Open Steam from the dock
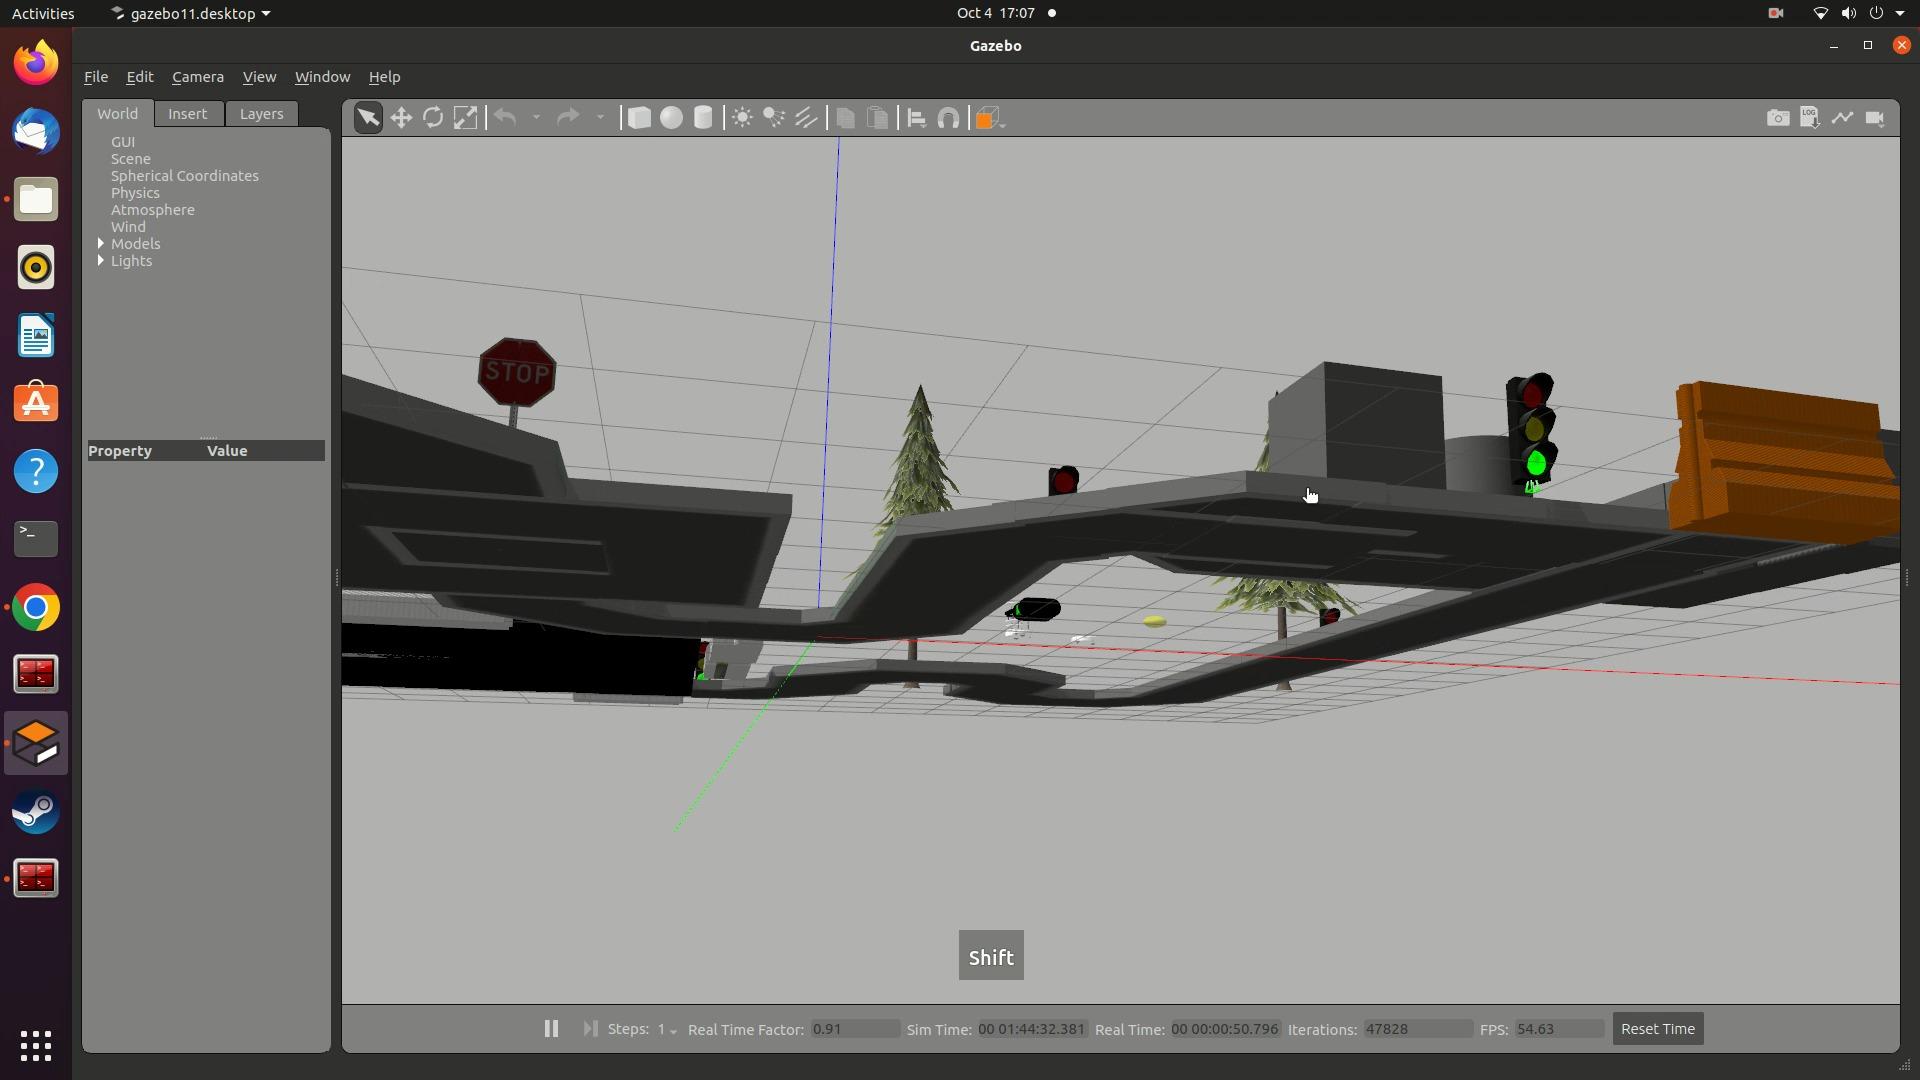Screen dimensions: 1920x1080 [36, 812]
